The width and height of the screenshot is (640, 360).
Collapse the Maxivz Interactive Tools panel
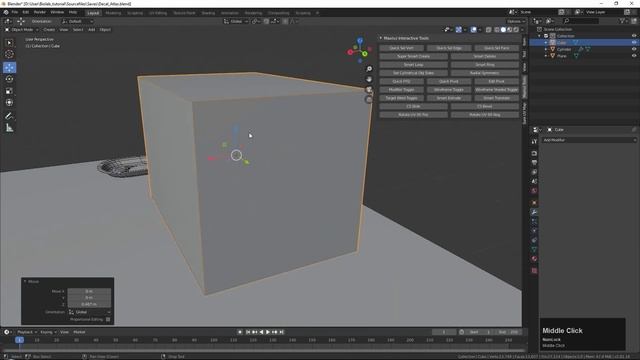click(x=381, y=38)
